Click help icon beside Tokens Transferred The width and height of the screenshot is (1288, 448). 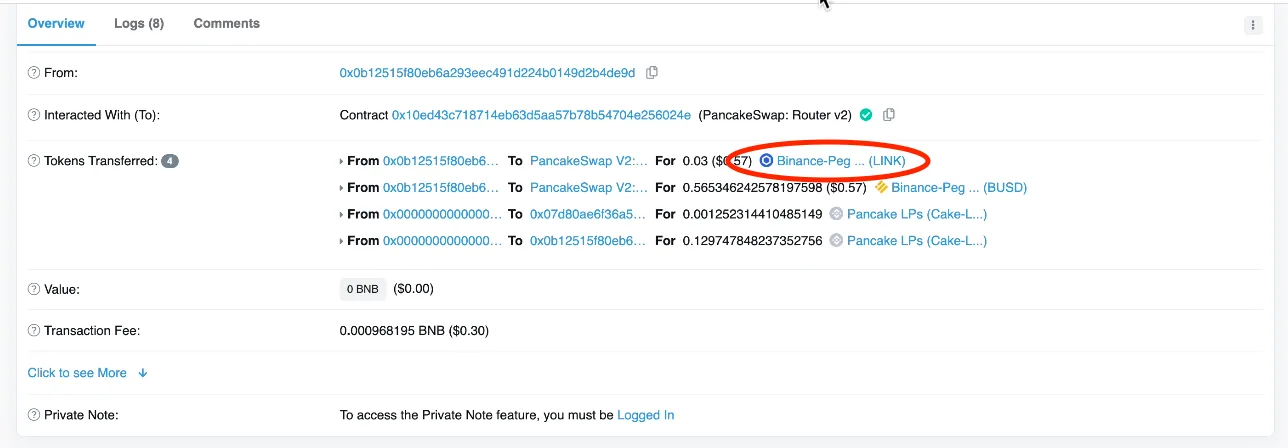point(34,161)
